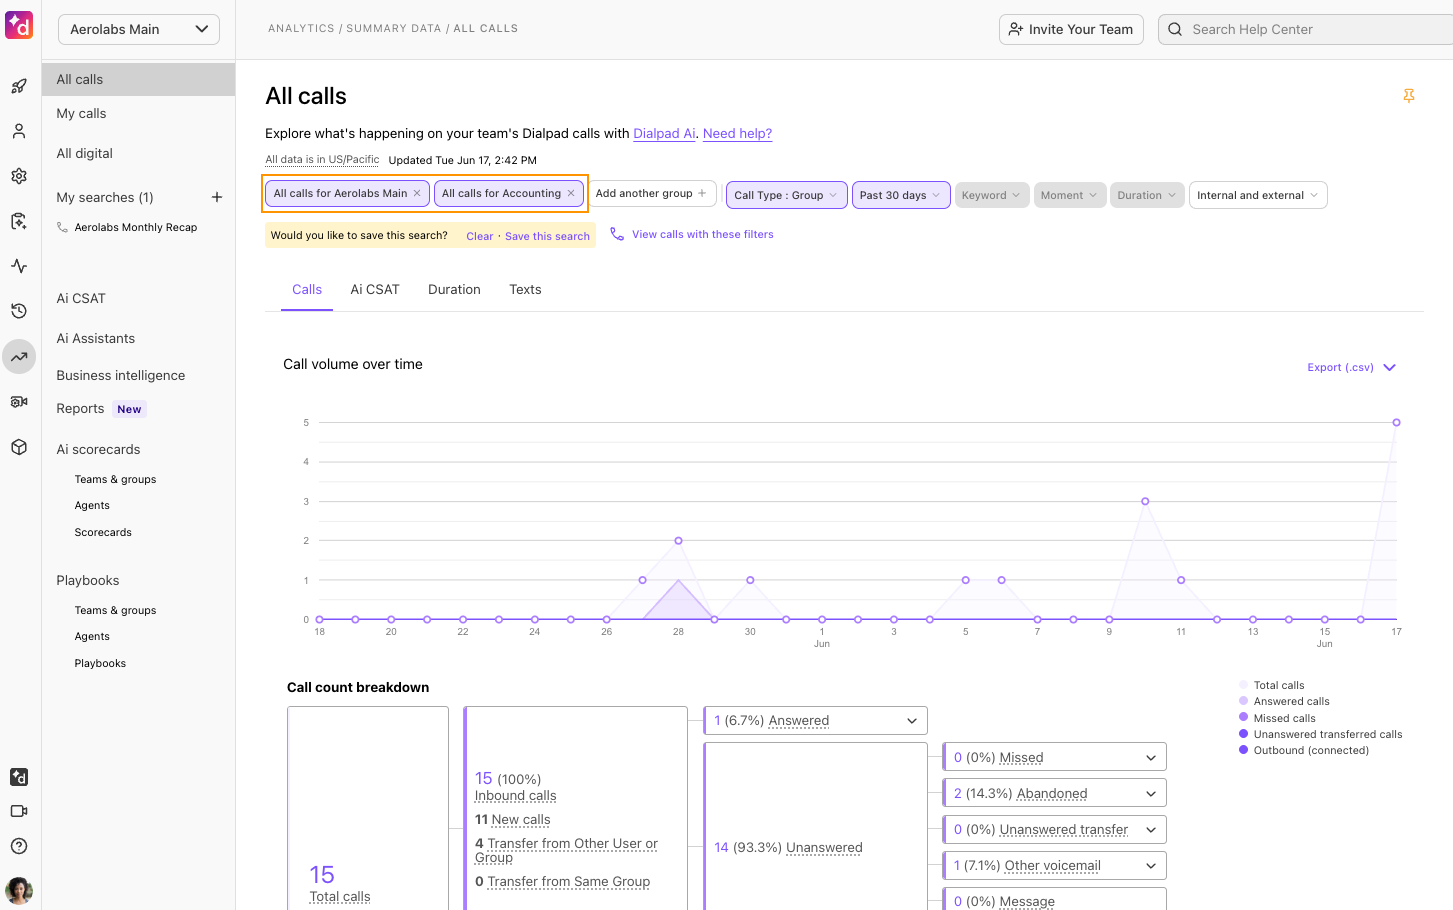1453x910 pixels.
Task: Remove the All calls for Aerolabs Main chip
Action: [417, 193]
